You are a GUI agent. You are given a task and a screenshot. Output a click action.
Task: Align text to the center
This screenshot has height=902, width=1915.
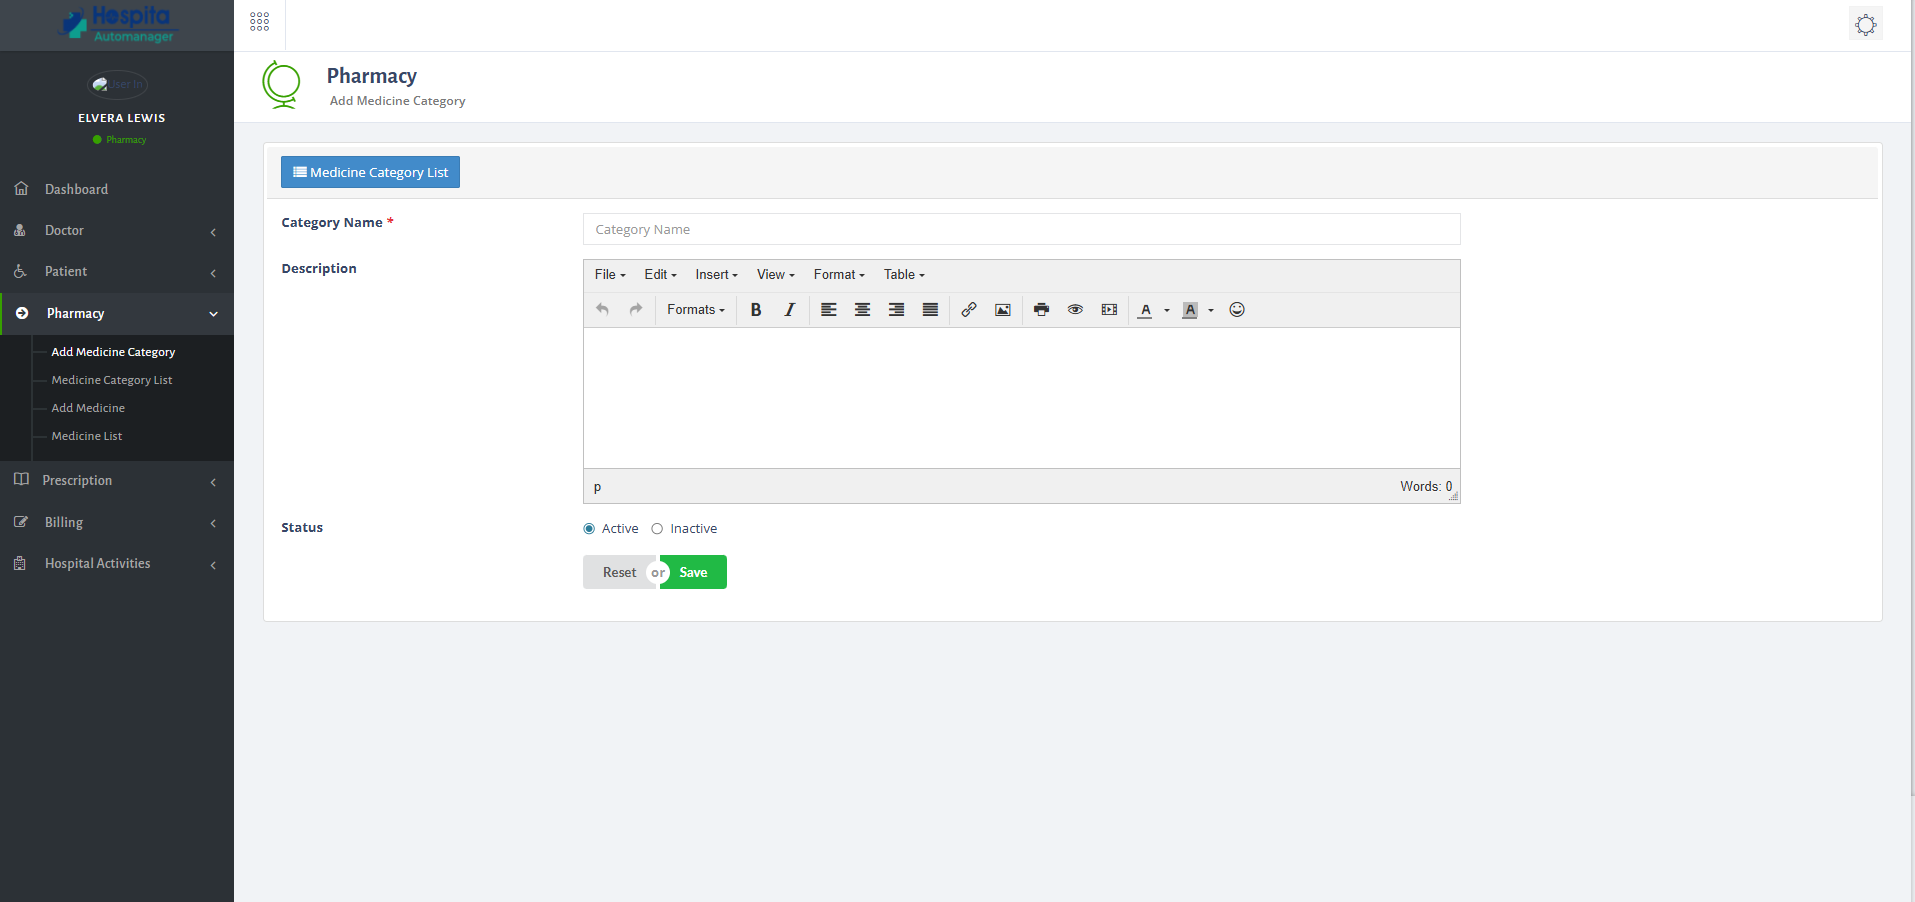pos(862,310)
